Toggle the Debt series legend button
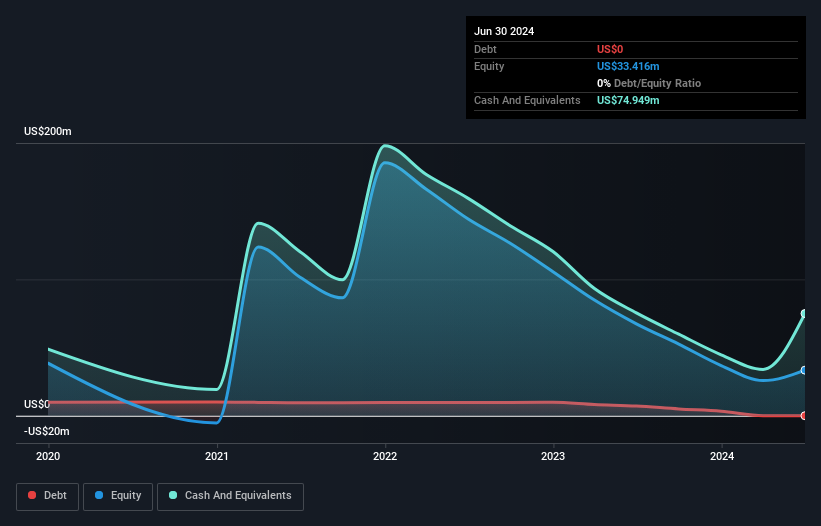The height and width of the screenshot is (526, 821). click(48, 496)
